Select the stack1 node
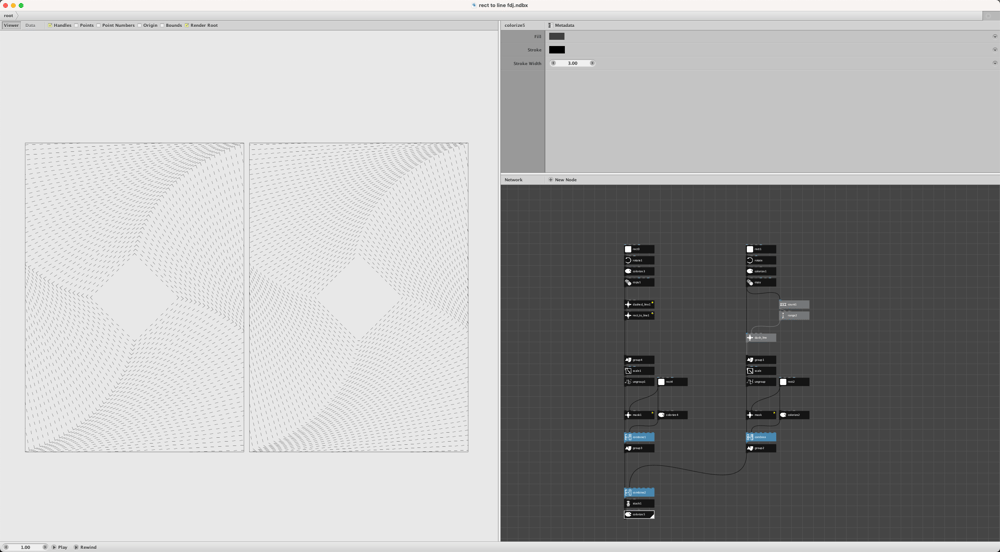The image size is (1000, 552). pyautogui.click(x=639, y=504)
